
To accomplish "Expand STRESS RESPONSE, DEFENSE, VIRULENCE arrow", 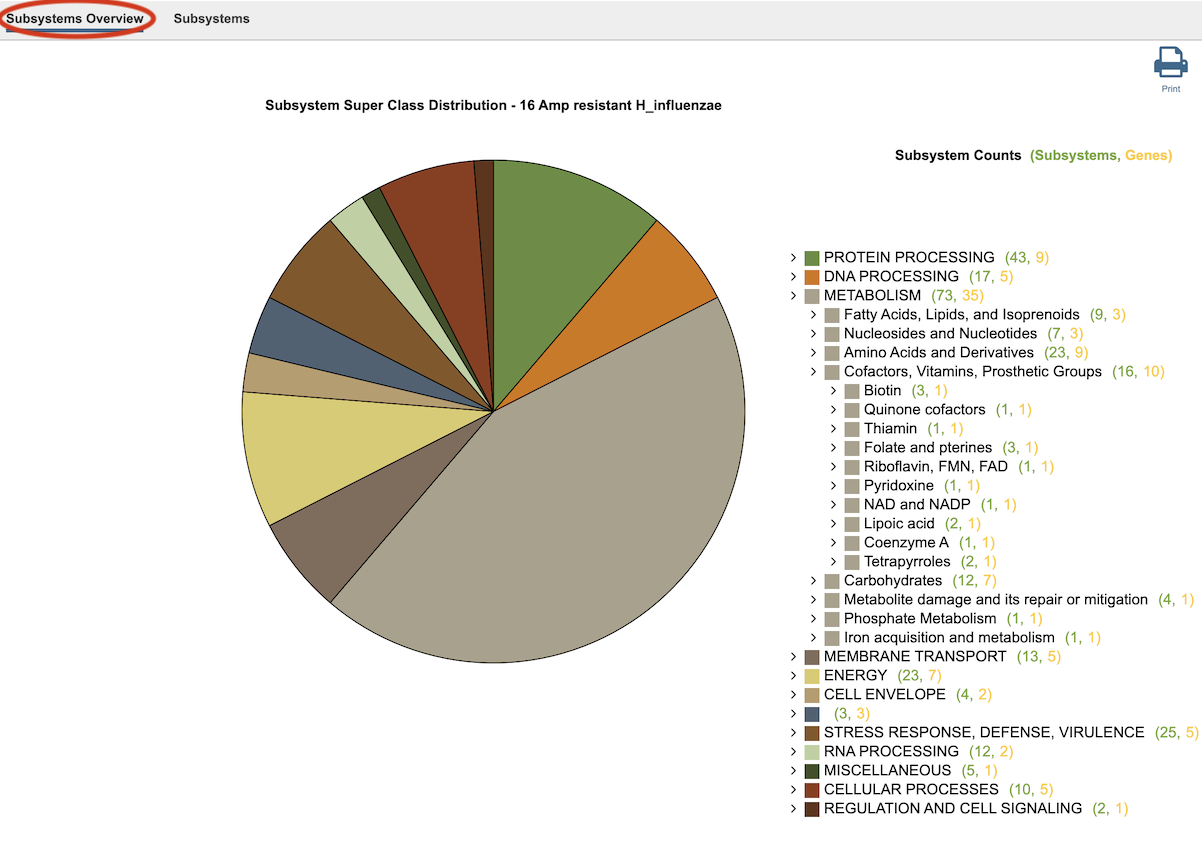I will 793,732.
